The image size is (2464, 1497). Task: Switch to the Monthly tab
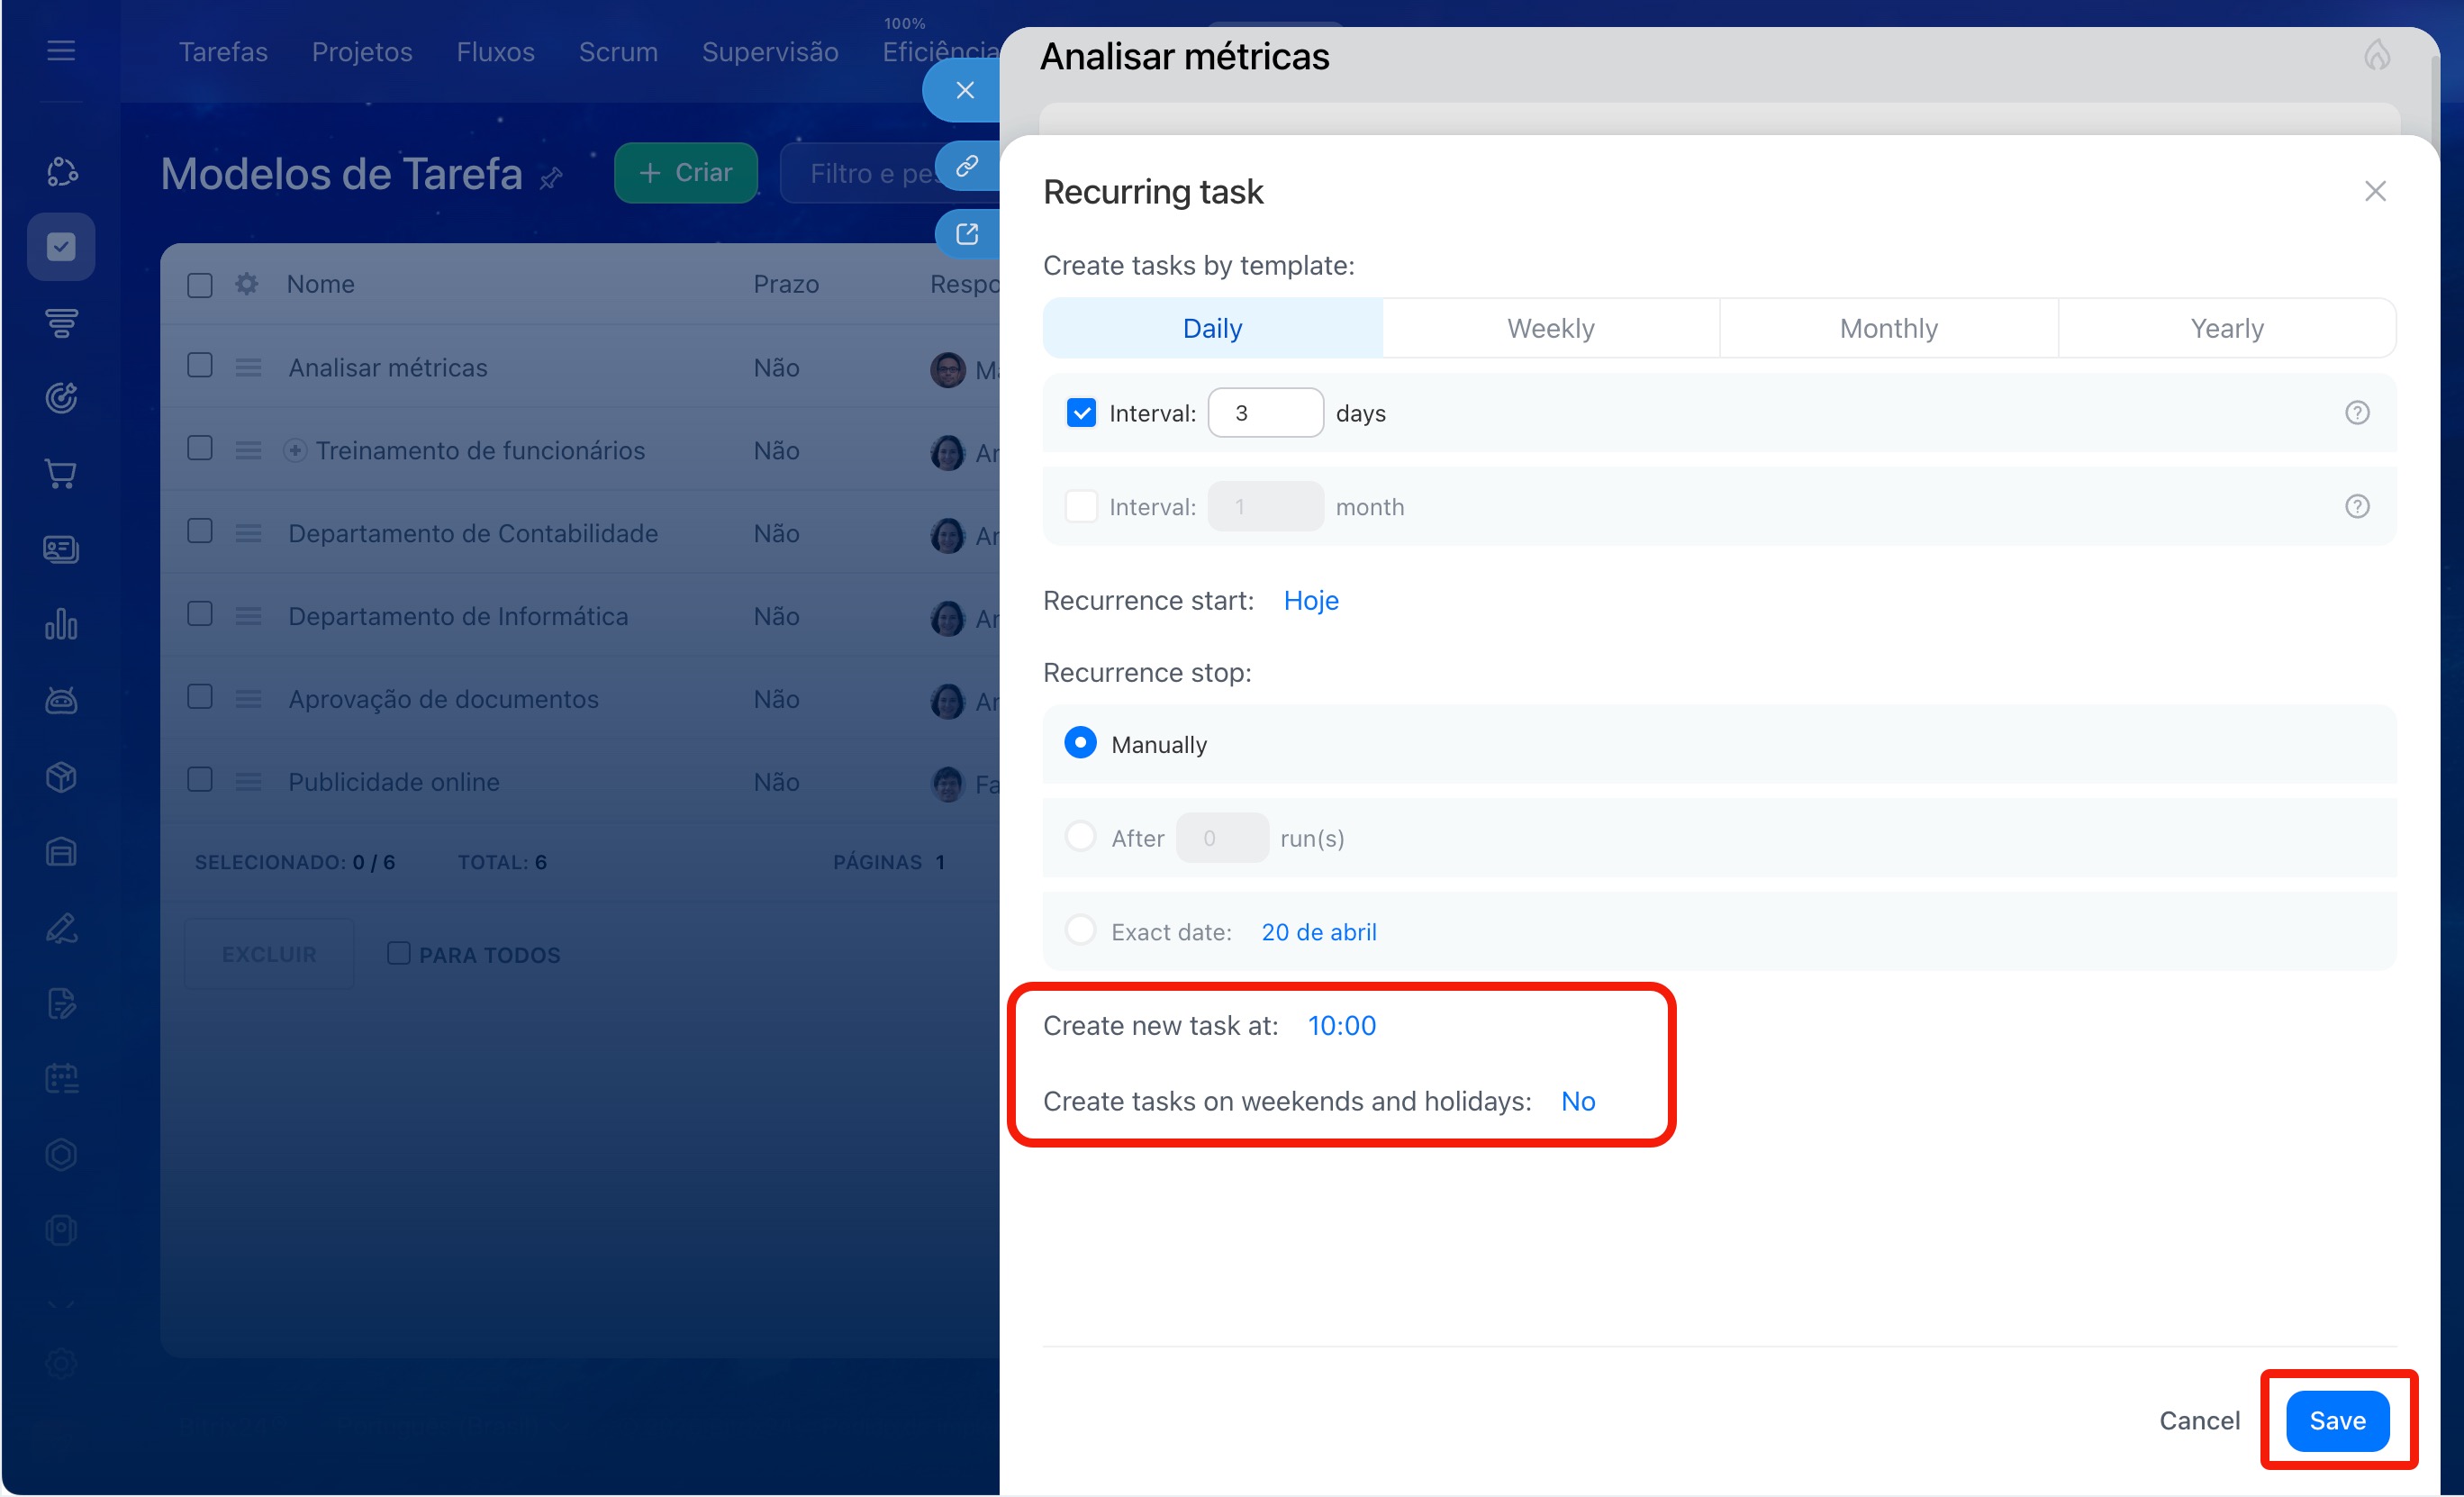point(1888,328)
